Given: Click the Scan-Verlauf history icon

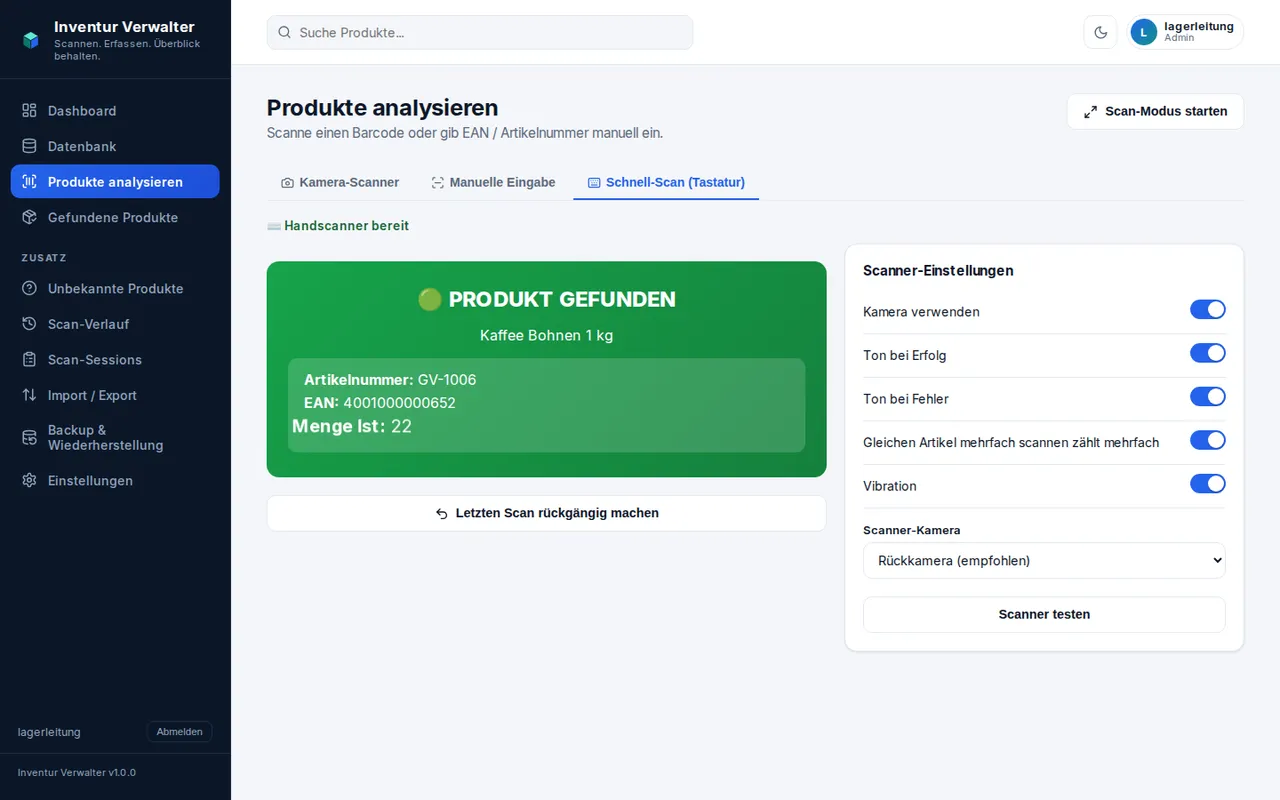Looking at the screenshot, I should point(29,324).
